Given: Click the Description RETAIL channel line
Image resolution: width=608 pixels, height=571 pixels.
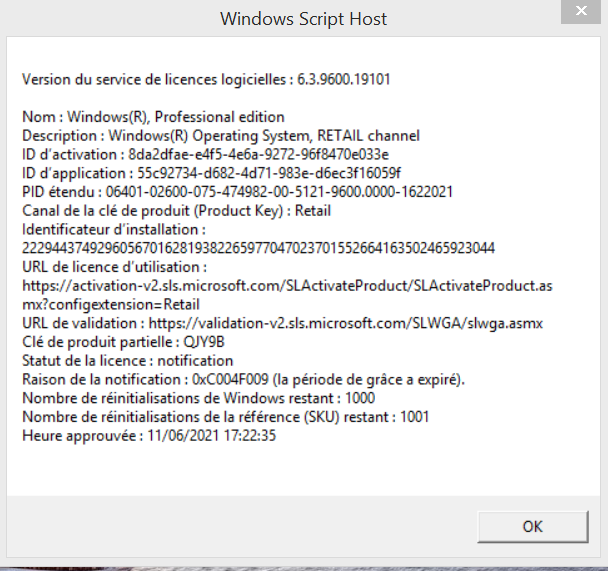Looking at the screenshot, I should point(221,136).
